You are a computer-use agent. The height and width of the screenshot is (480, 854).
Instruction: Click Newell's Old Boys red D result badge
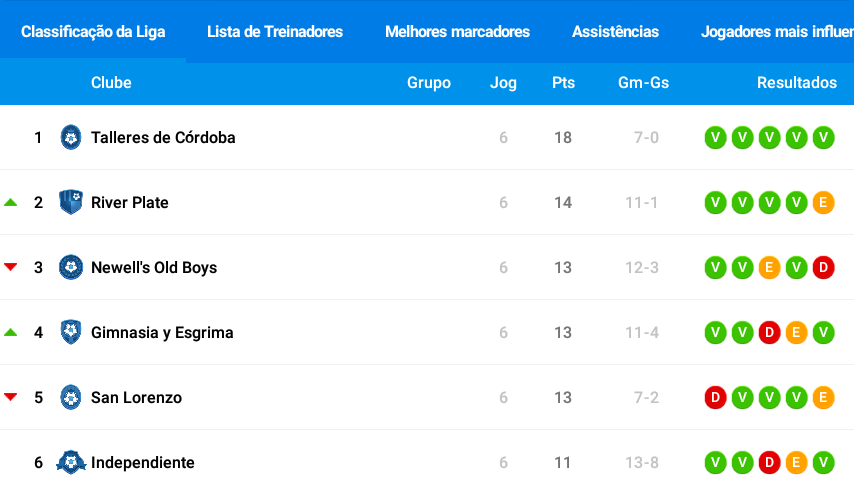coord(824,268)
